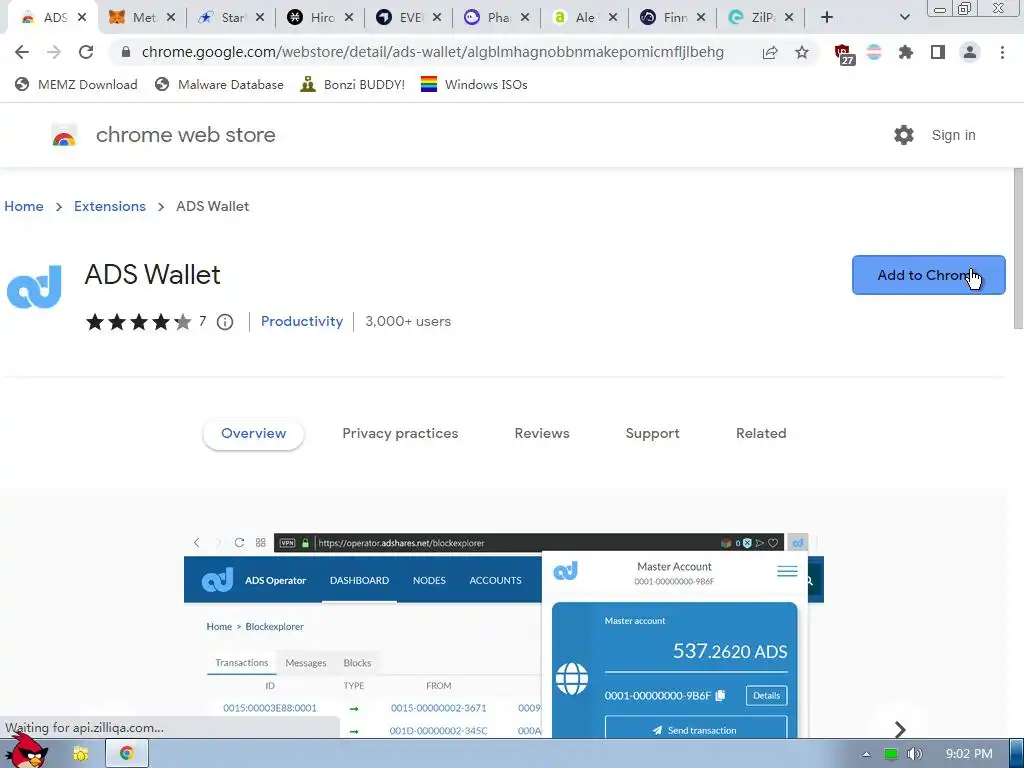
Task: Open the Extensions puzzle piece menu
Action: point(905,52)
